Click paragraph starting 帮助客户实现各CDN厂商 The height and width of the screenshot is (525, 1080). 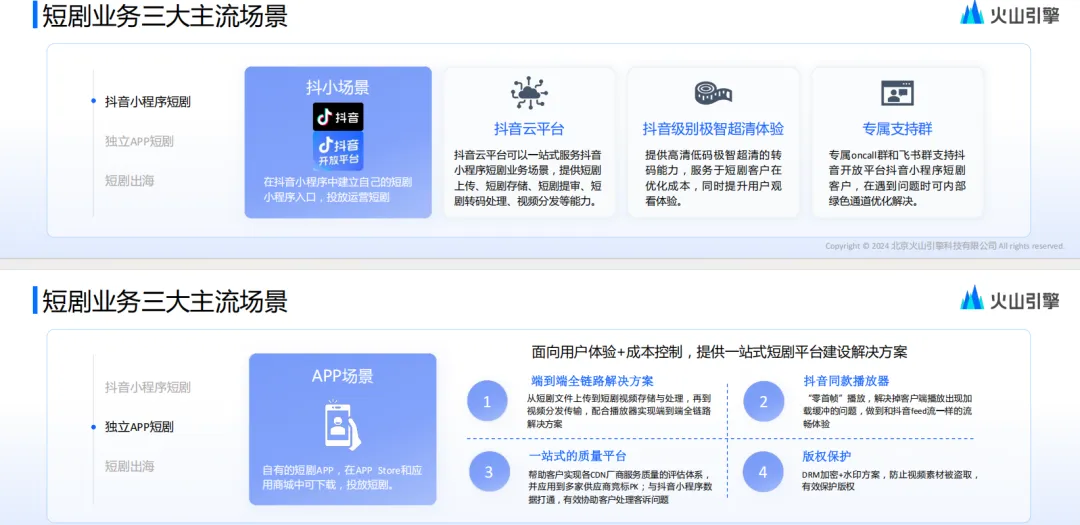[x=619, y=487]
